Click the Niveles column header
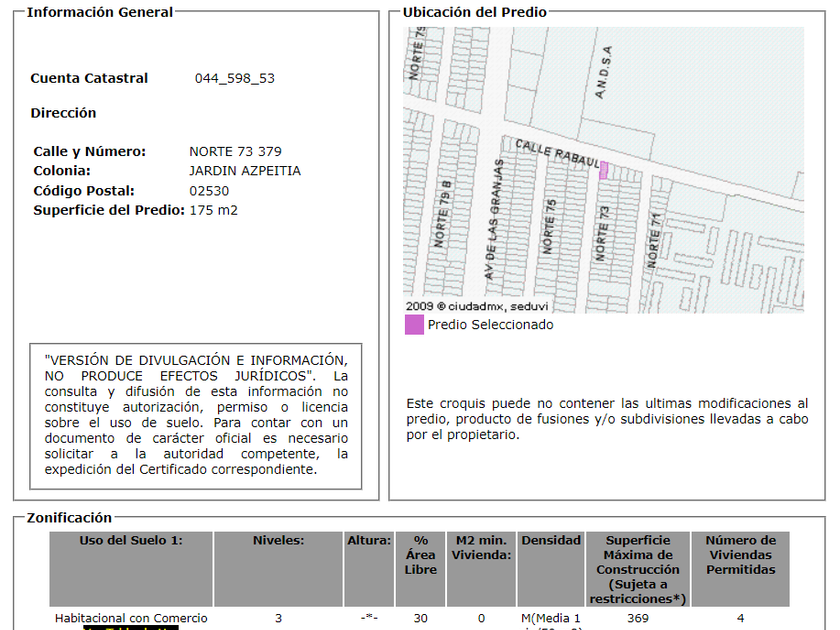Viewport: 840px width, 630px height. tap(279, 568)
